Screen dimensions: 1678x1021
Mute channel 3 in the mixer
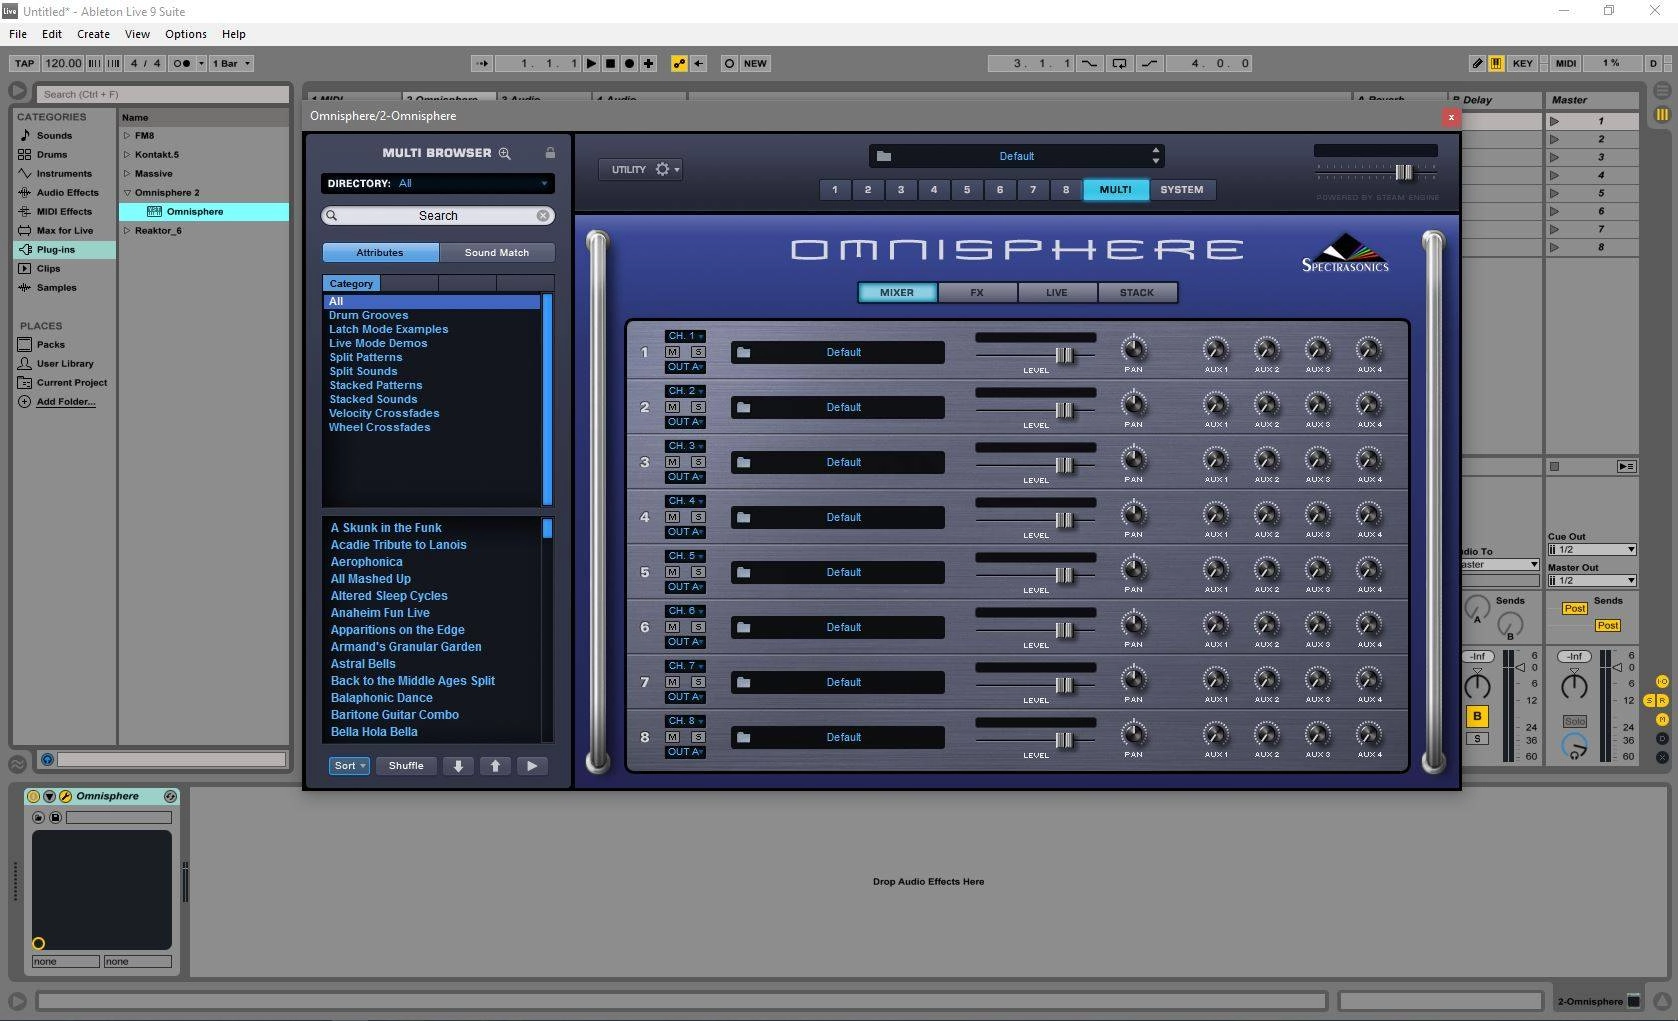pos(673,462)
